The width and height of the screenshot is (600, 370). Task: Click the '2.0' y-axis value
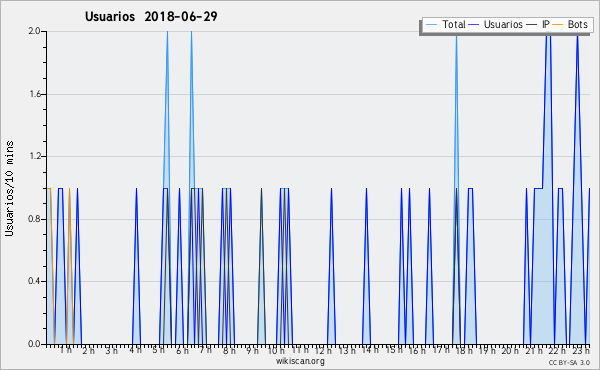[x=34, y=31]
